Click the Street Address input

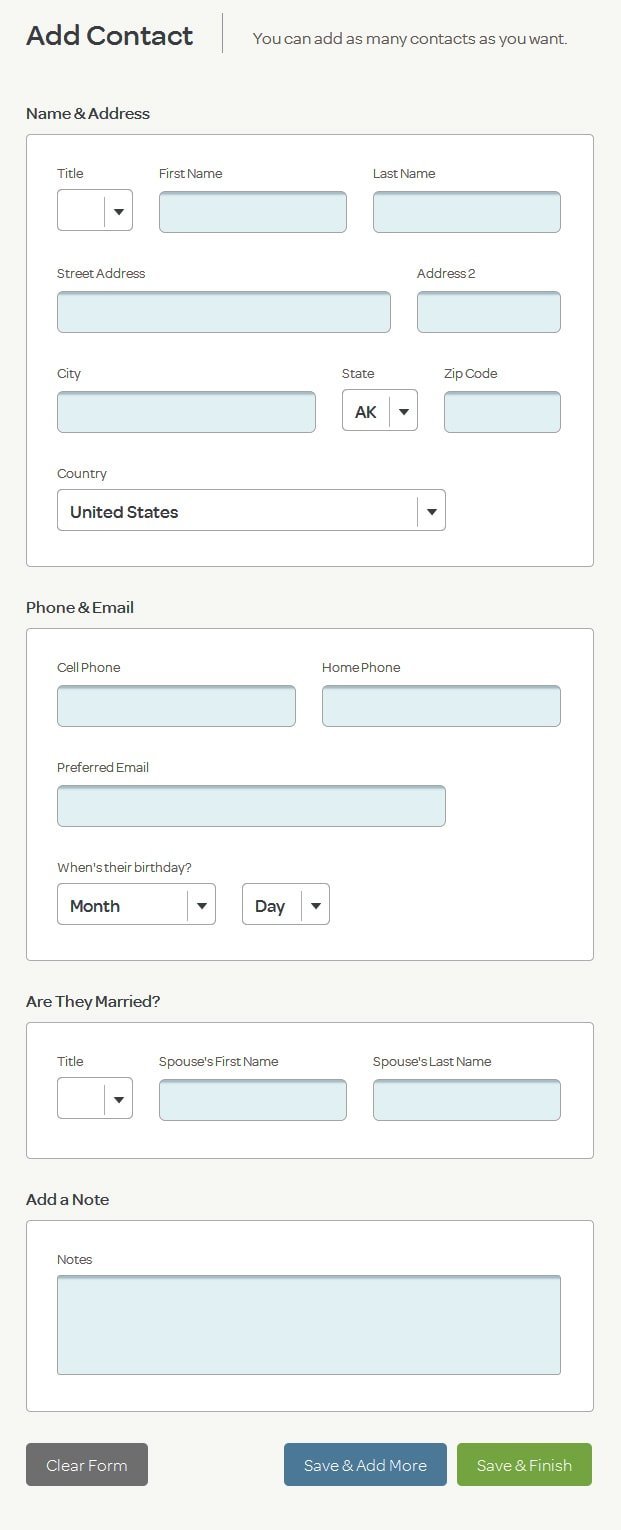click(x=224, y=312)
